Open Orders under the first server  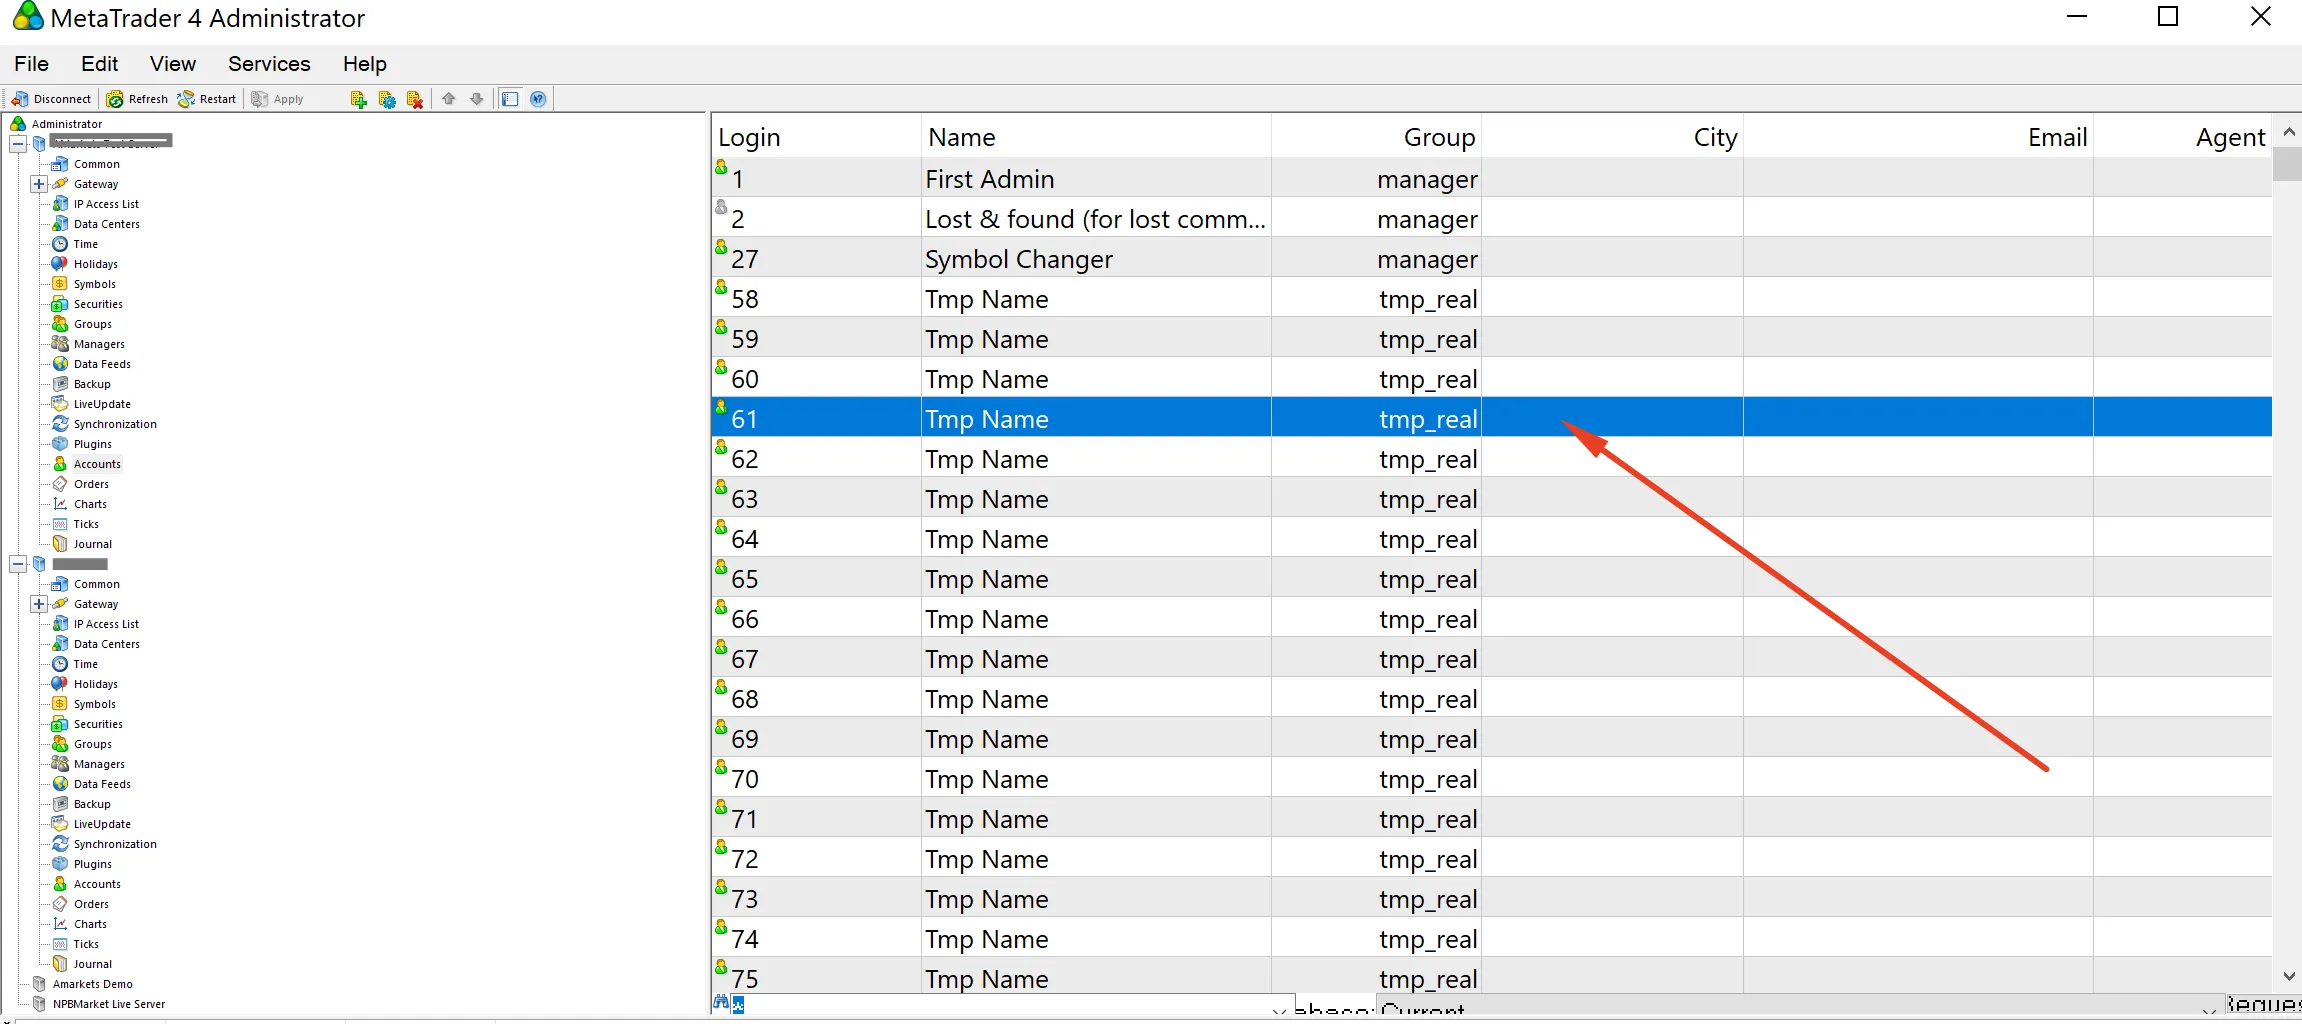[91, 484]
